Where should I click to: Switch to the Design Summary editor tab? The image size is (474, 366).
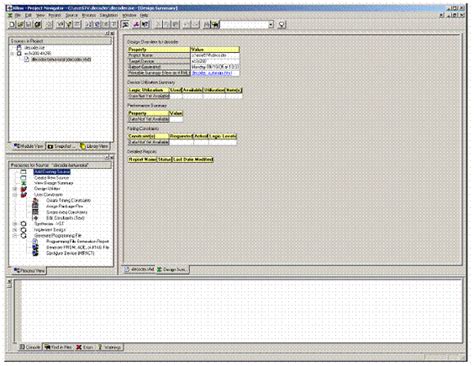click(172, 269)
